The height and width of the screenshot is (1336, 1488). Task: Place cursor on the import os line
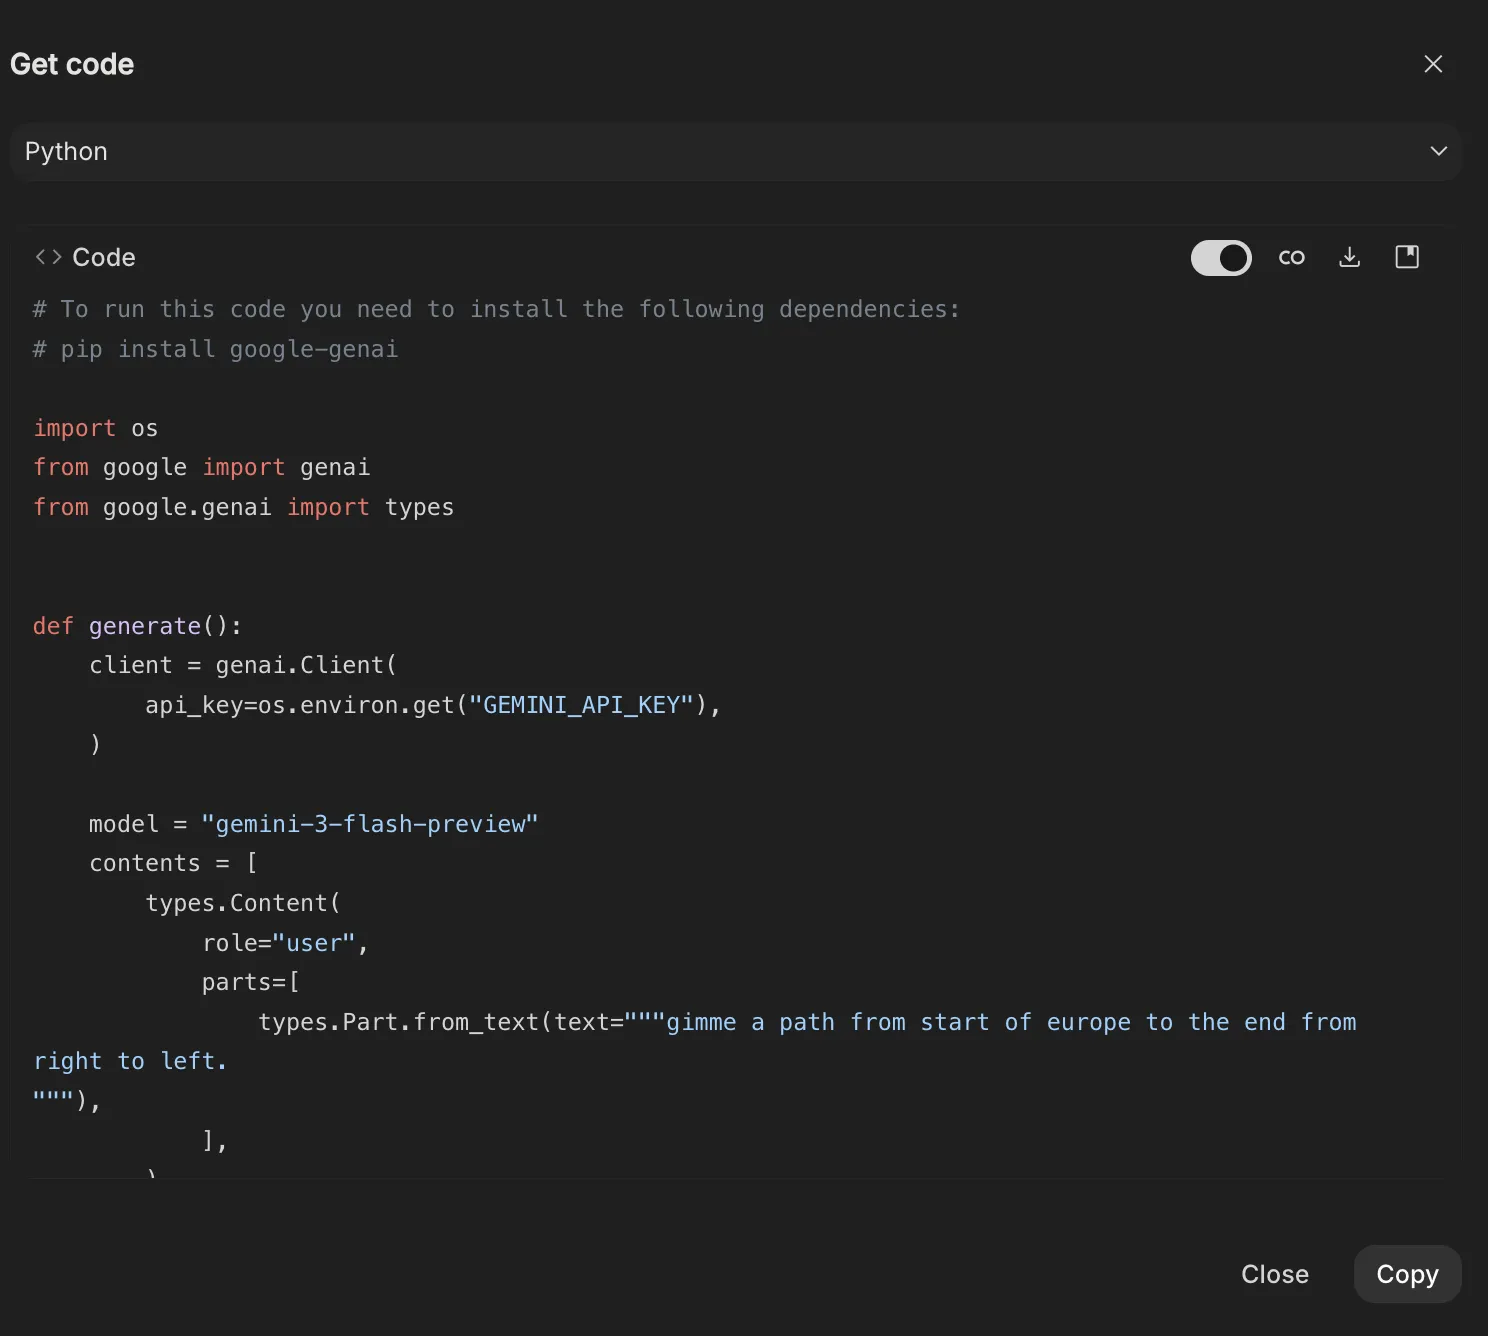pyautogui.click(x=96, y=427)
